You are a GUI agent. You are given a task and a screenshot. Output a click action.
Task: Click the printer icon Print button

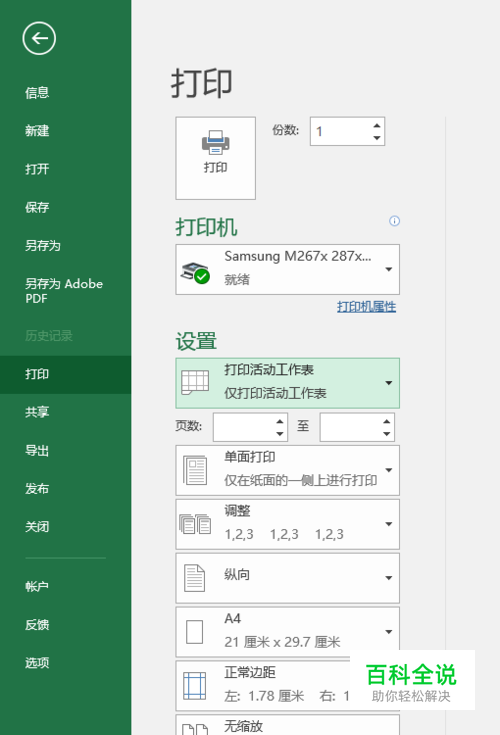216,158
